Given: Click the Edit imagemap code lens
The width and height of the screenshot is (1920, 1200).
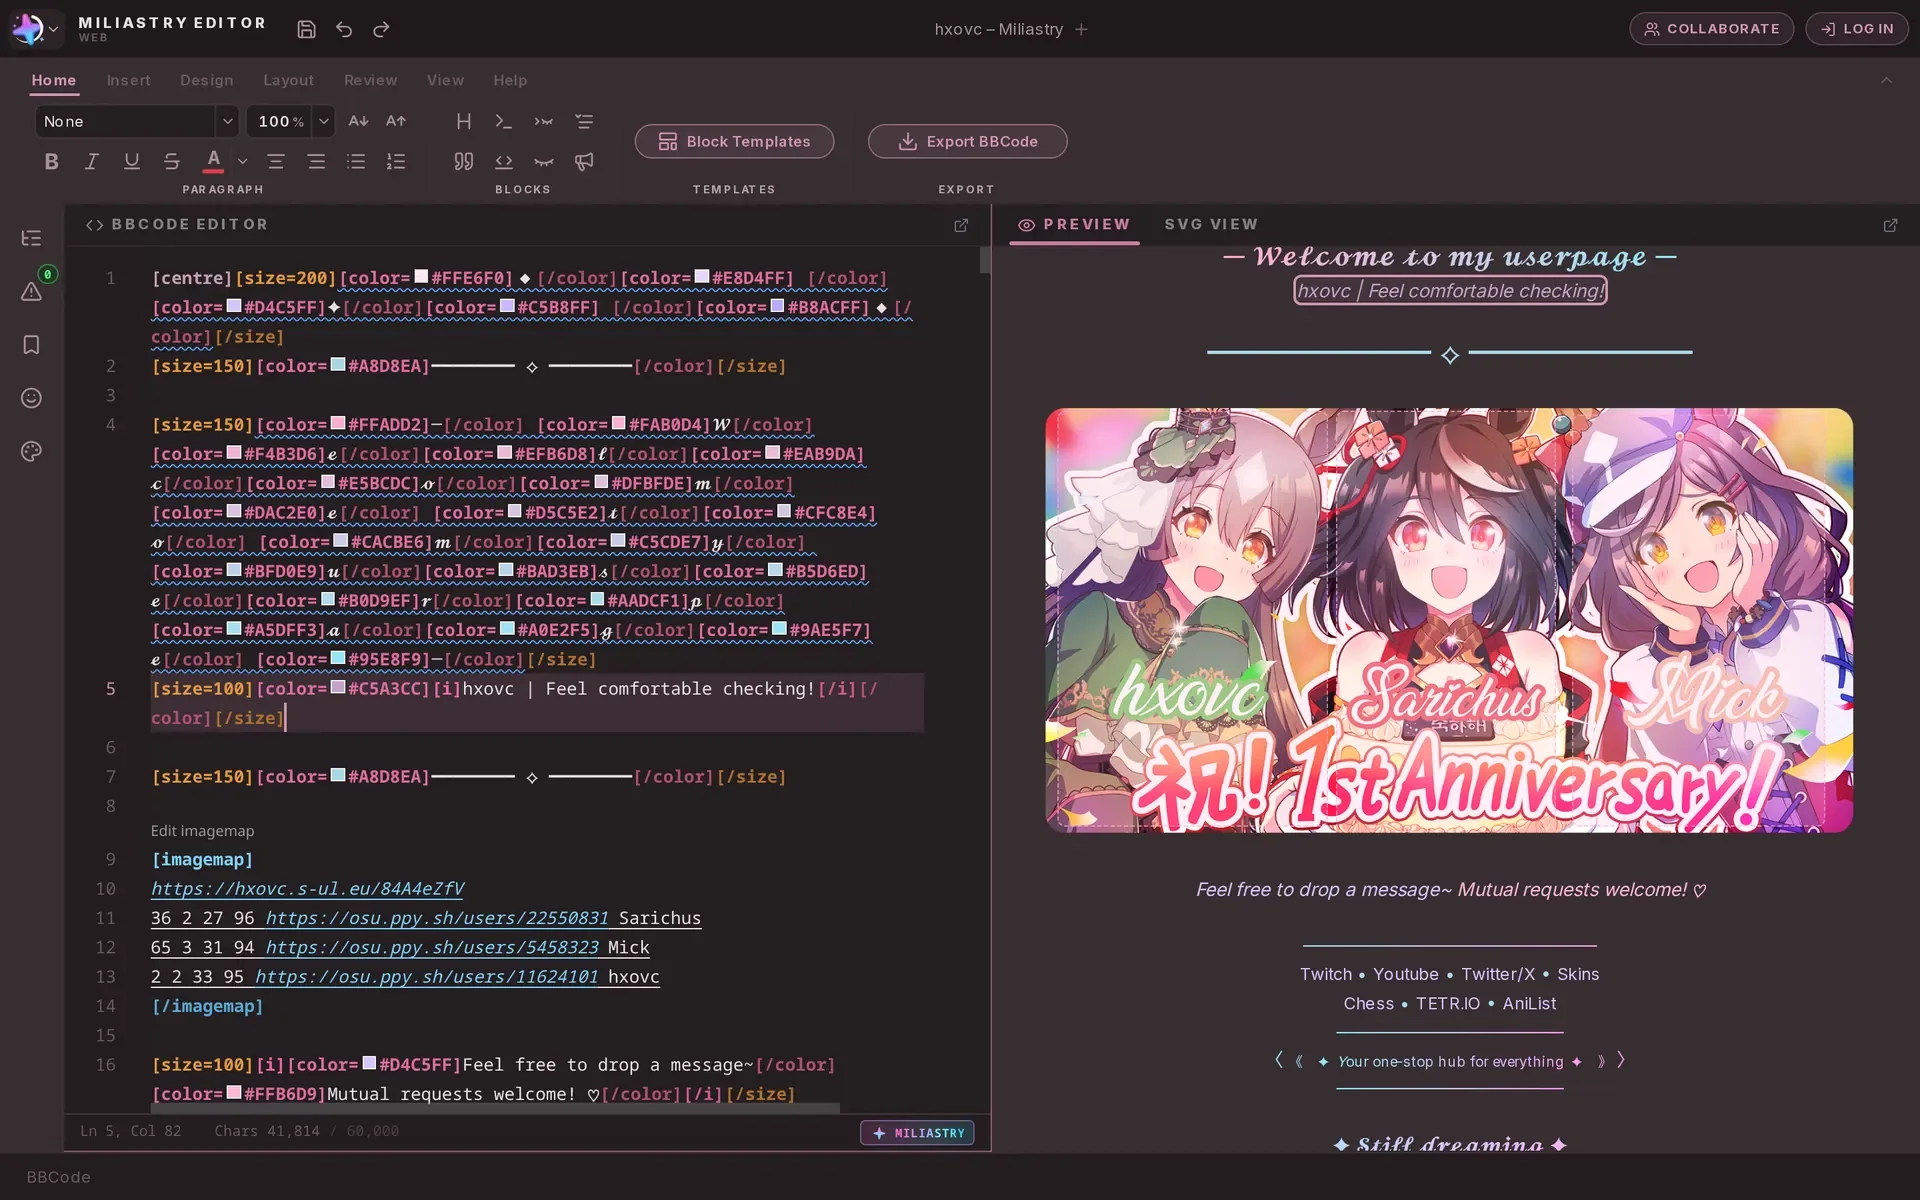Looking at the screenshot, I should tap(202, 831).
